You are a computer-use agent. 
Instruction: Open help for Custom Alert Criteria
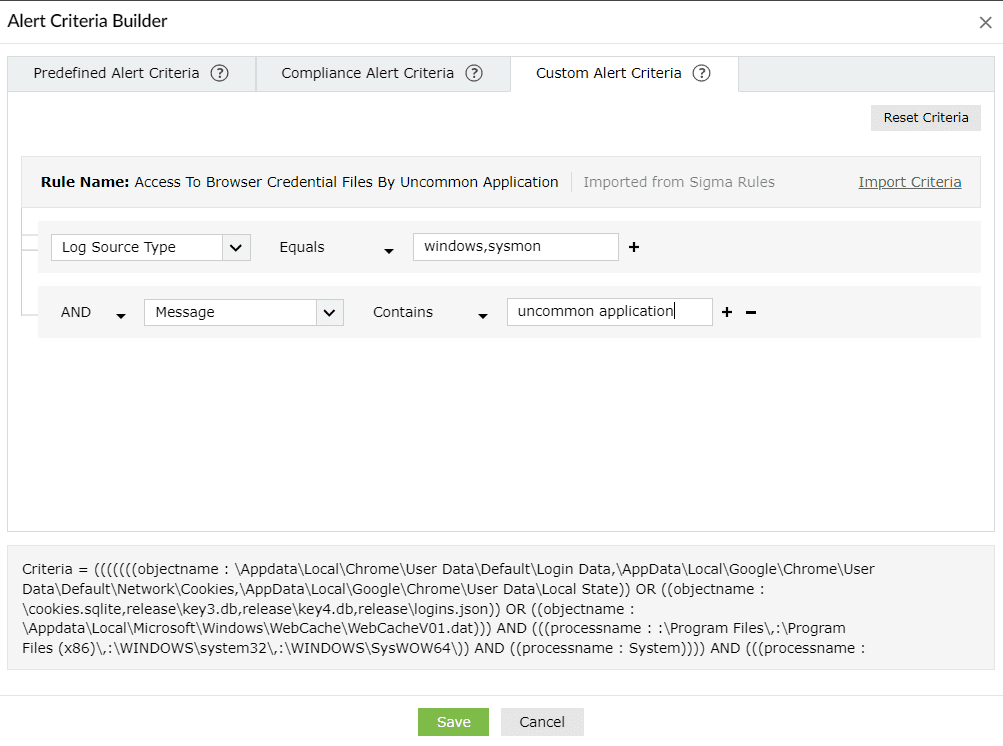pos(701,72)
